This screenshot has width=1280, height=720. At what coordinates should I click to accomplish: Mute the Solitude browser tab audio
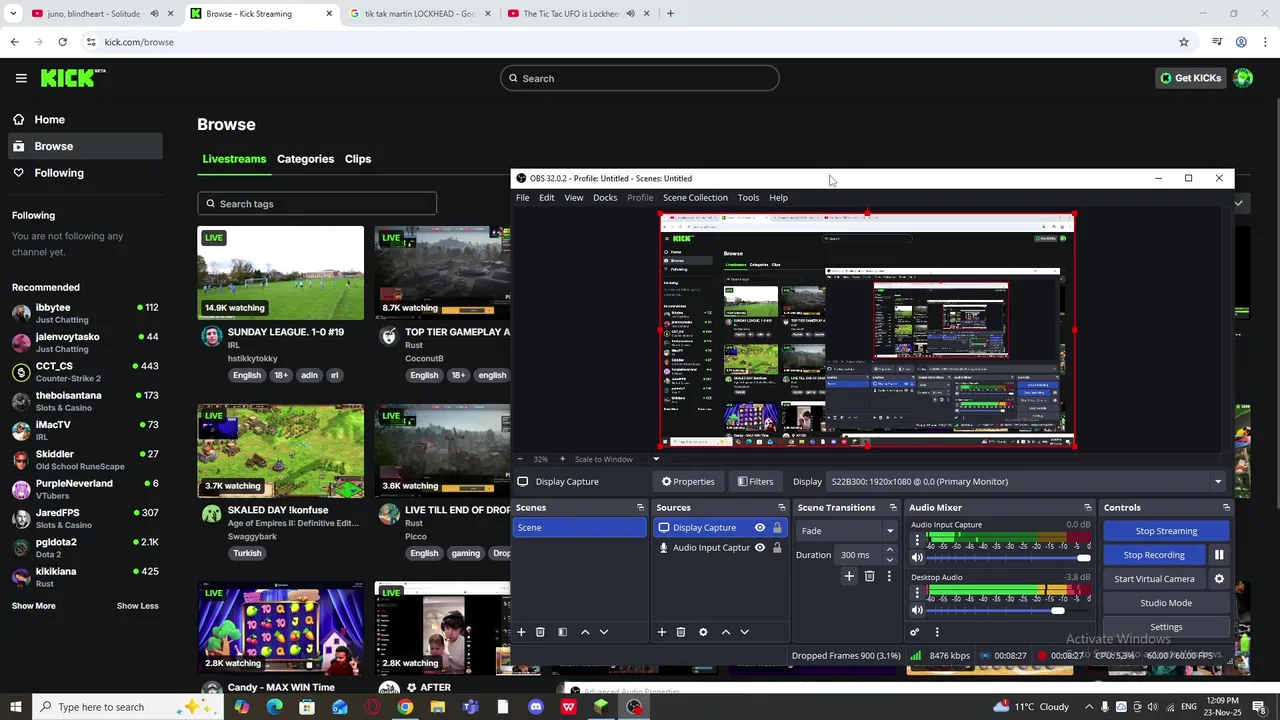point(154,14)
